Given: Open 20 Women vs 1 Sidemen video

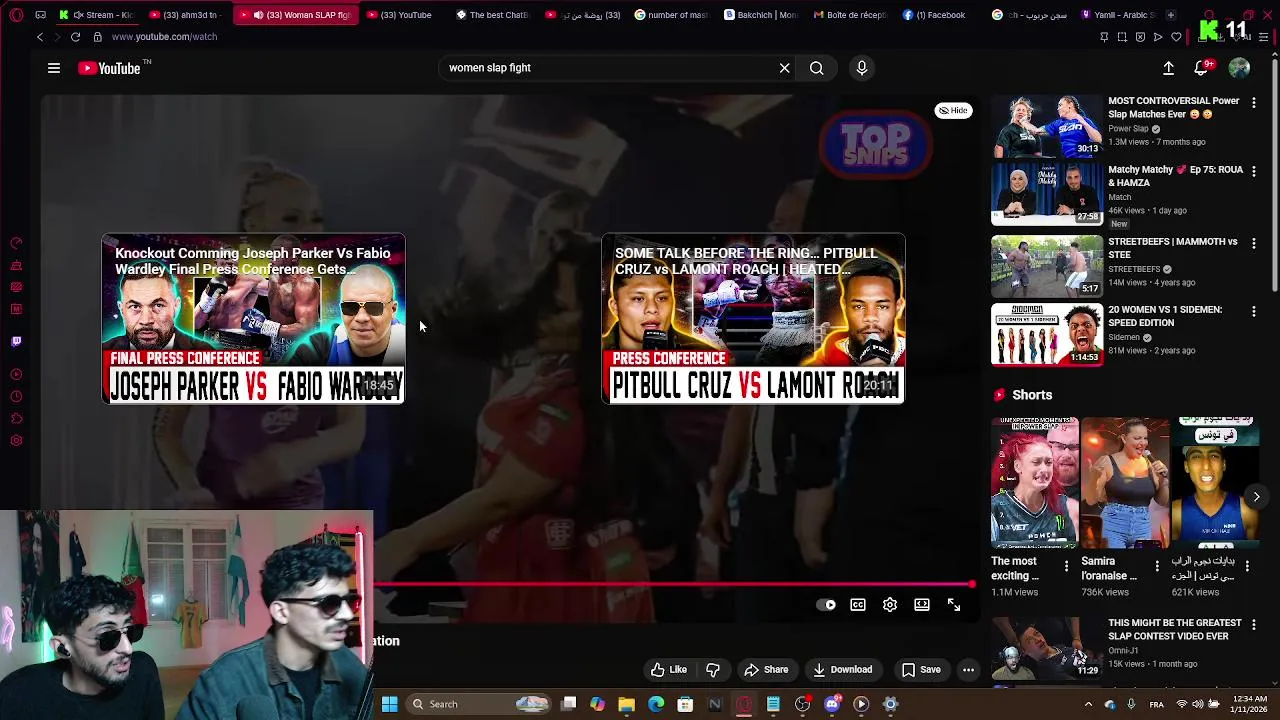Looking at the screenshot, I should pyautogui.click(x=1047, y=334).
